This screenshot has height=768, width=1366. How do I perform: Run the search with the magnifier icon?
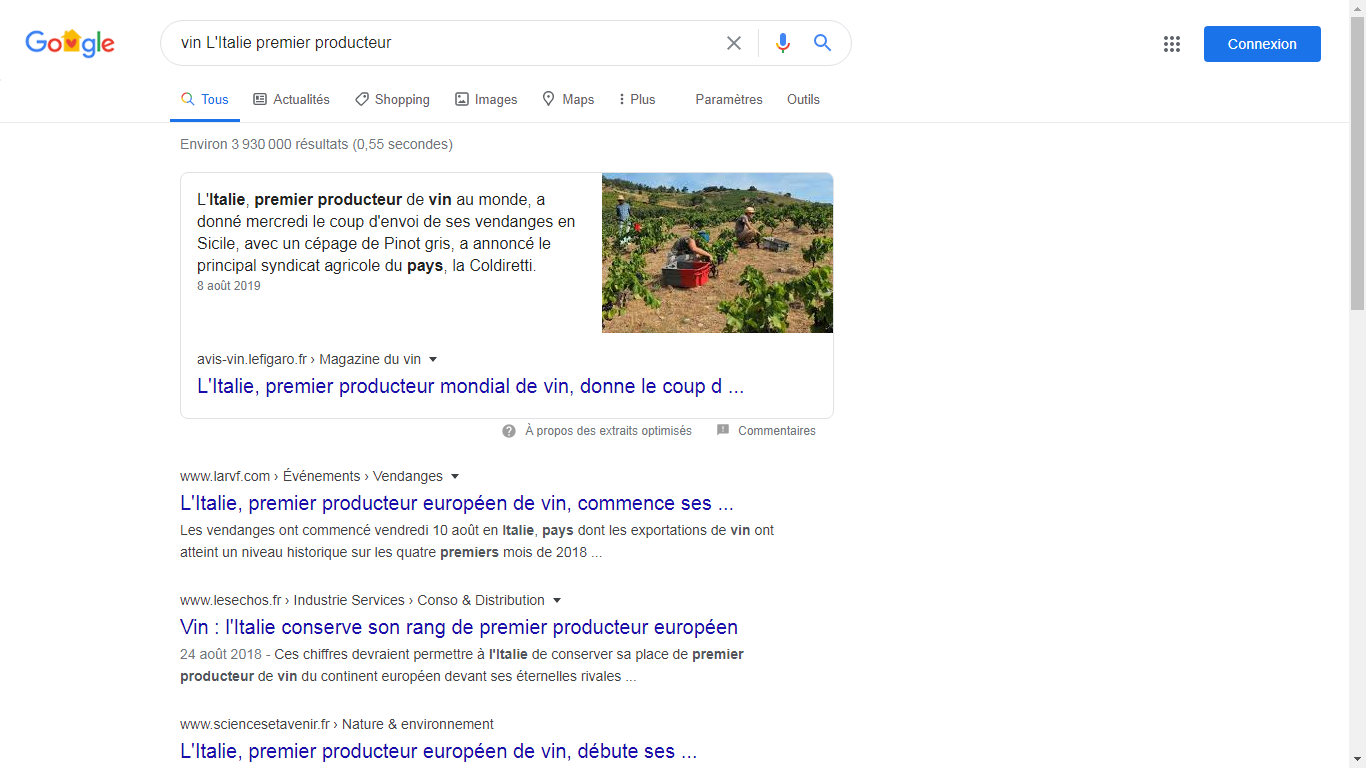[x=822, y=43]
